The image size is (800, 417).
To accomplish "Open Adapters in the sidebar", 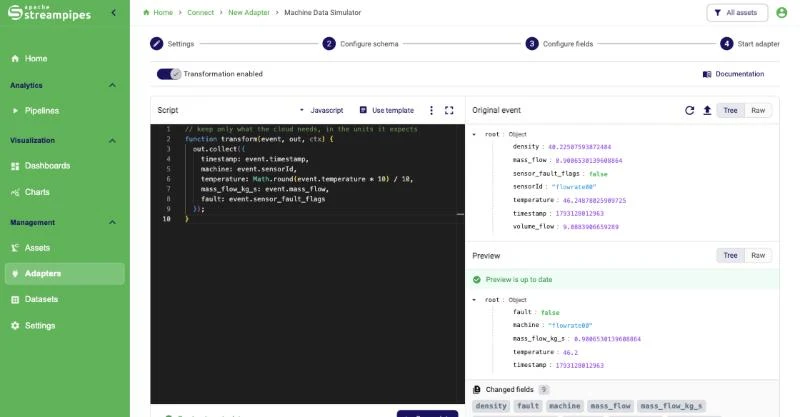I will coord(64,274).
